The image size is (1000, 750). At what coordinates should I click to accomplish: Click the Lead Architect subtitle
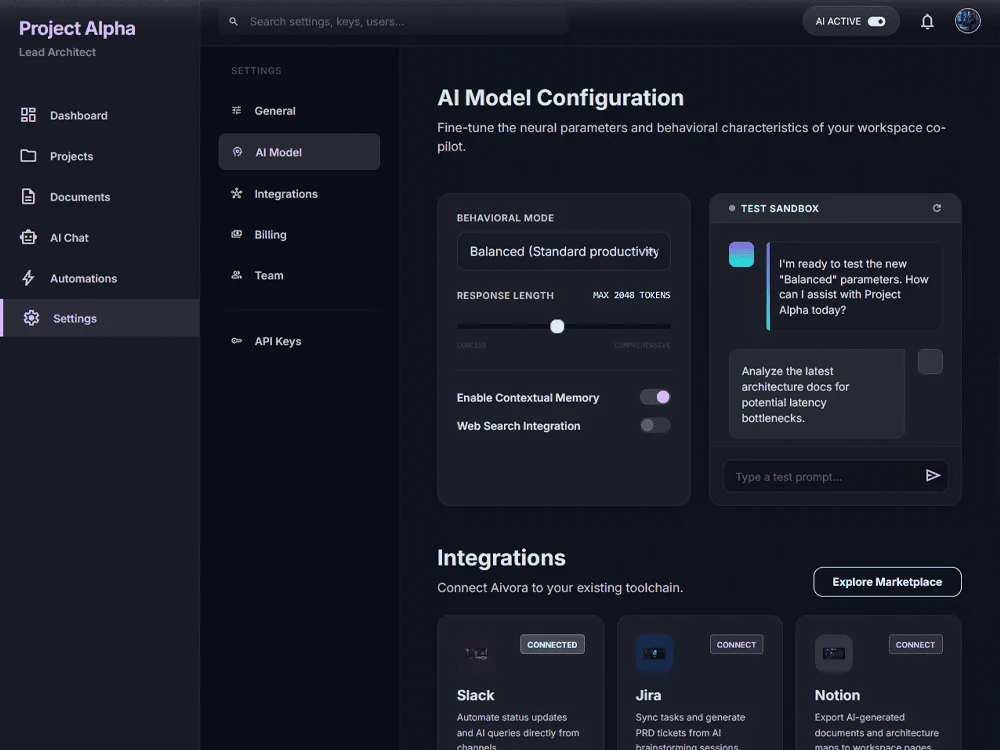pyautogui.click(x=57, y=52)
